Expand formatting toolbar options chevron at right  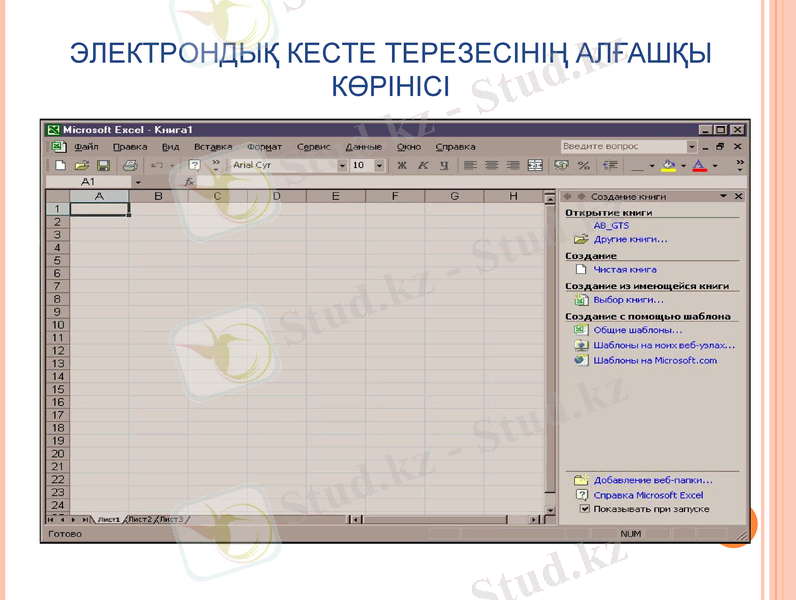click(740, 165)
